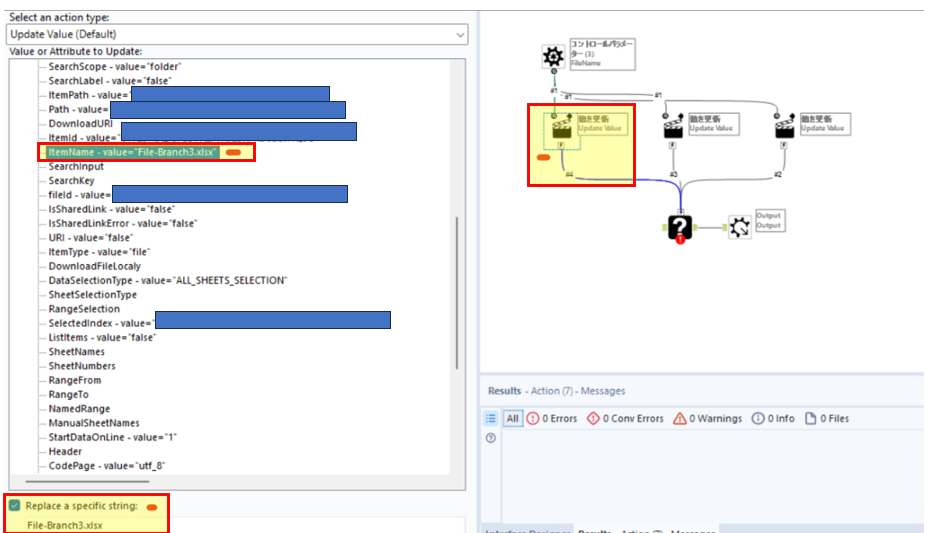The image size is (927, 533).
Task: Select the DownloadFileLocaly row
Action: coord(95,266)
